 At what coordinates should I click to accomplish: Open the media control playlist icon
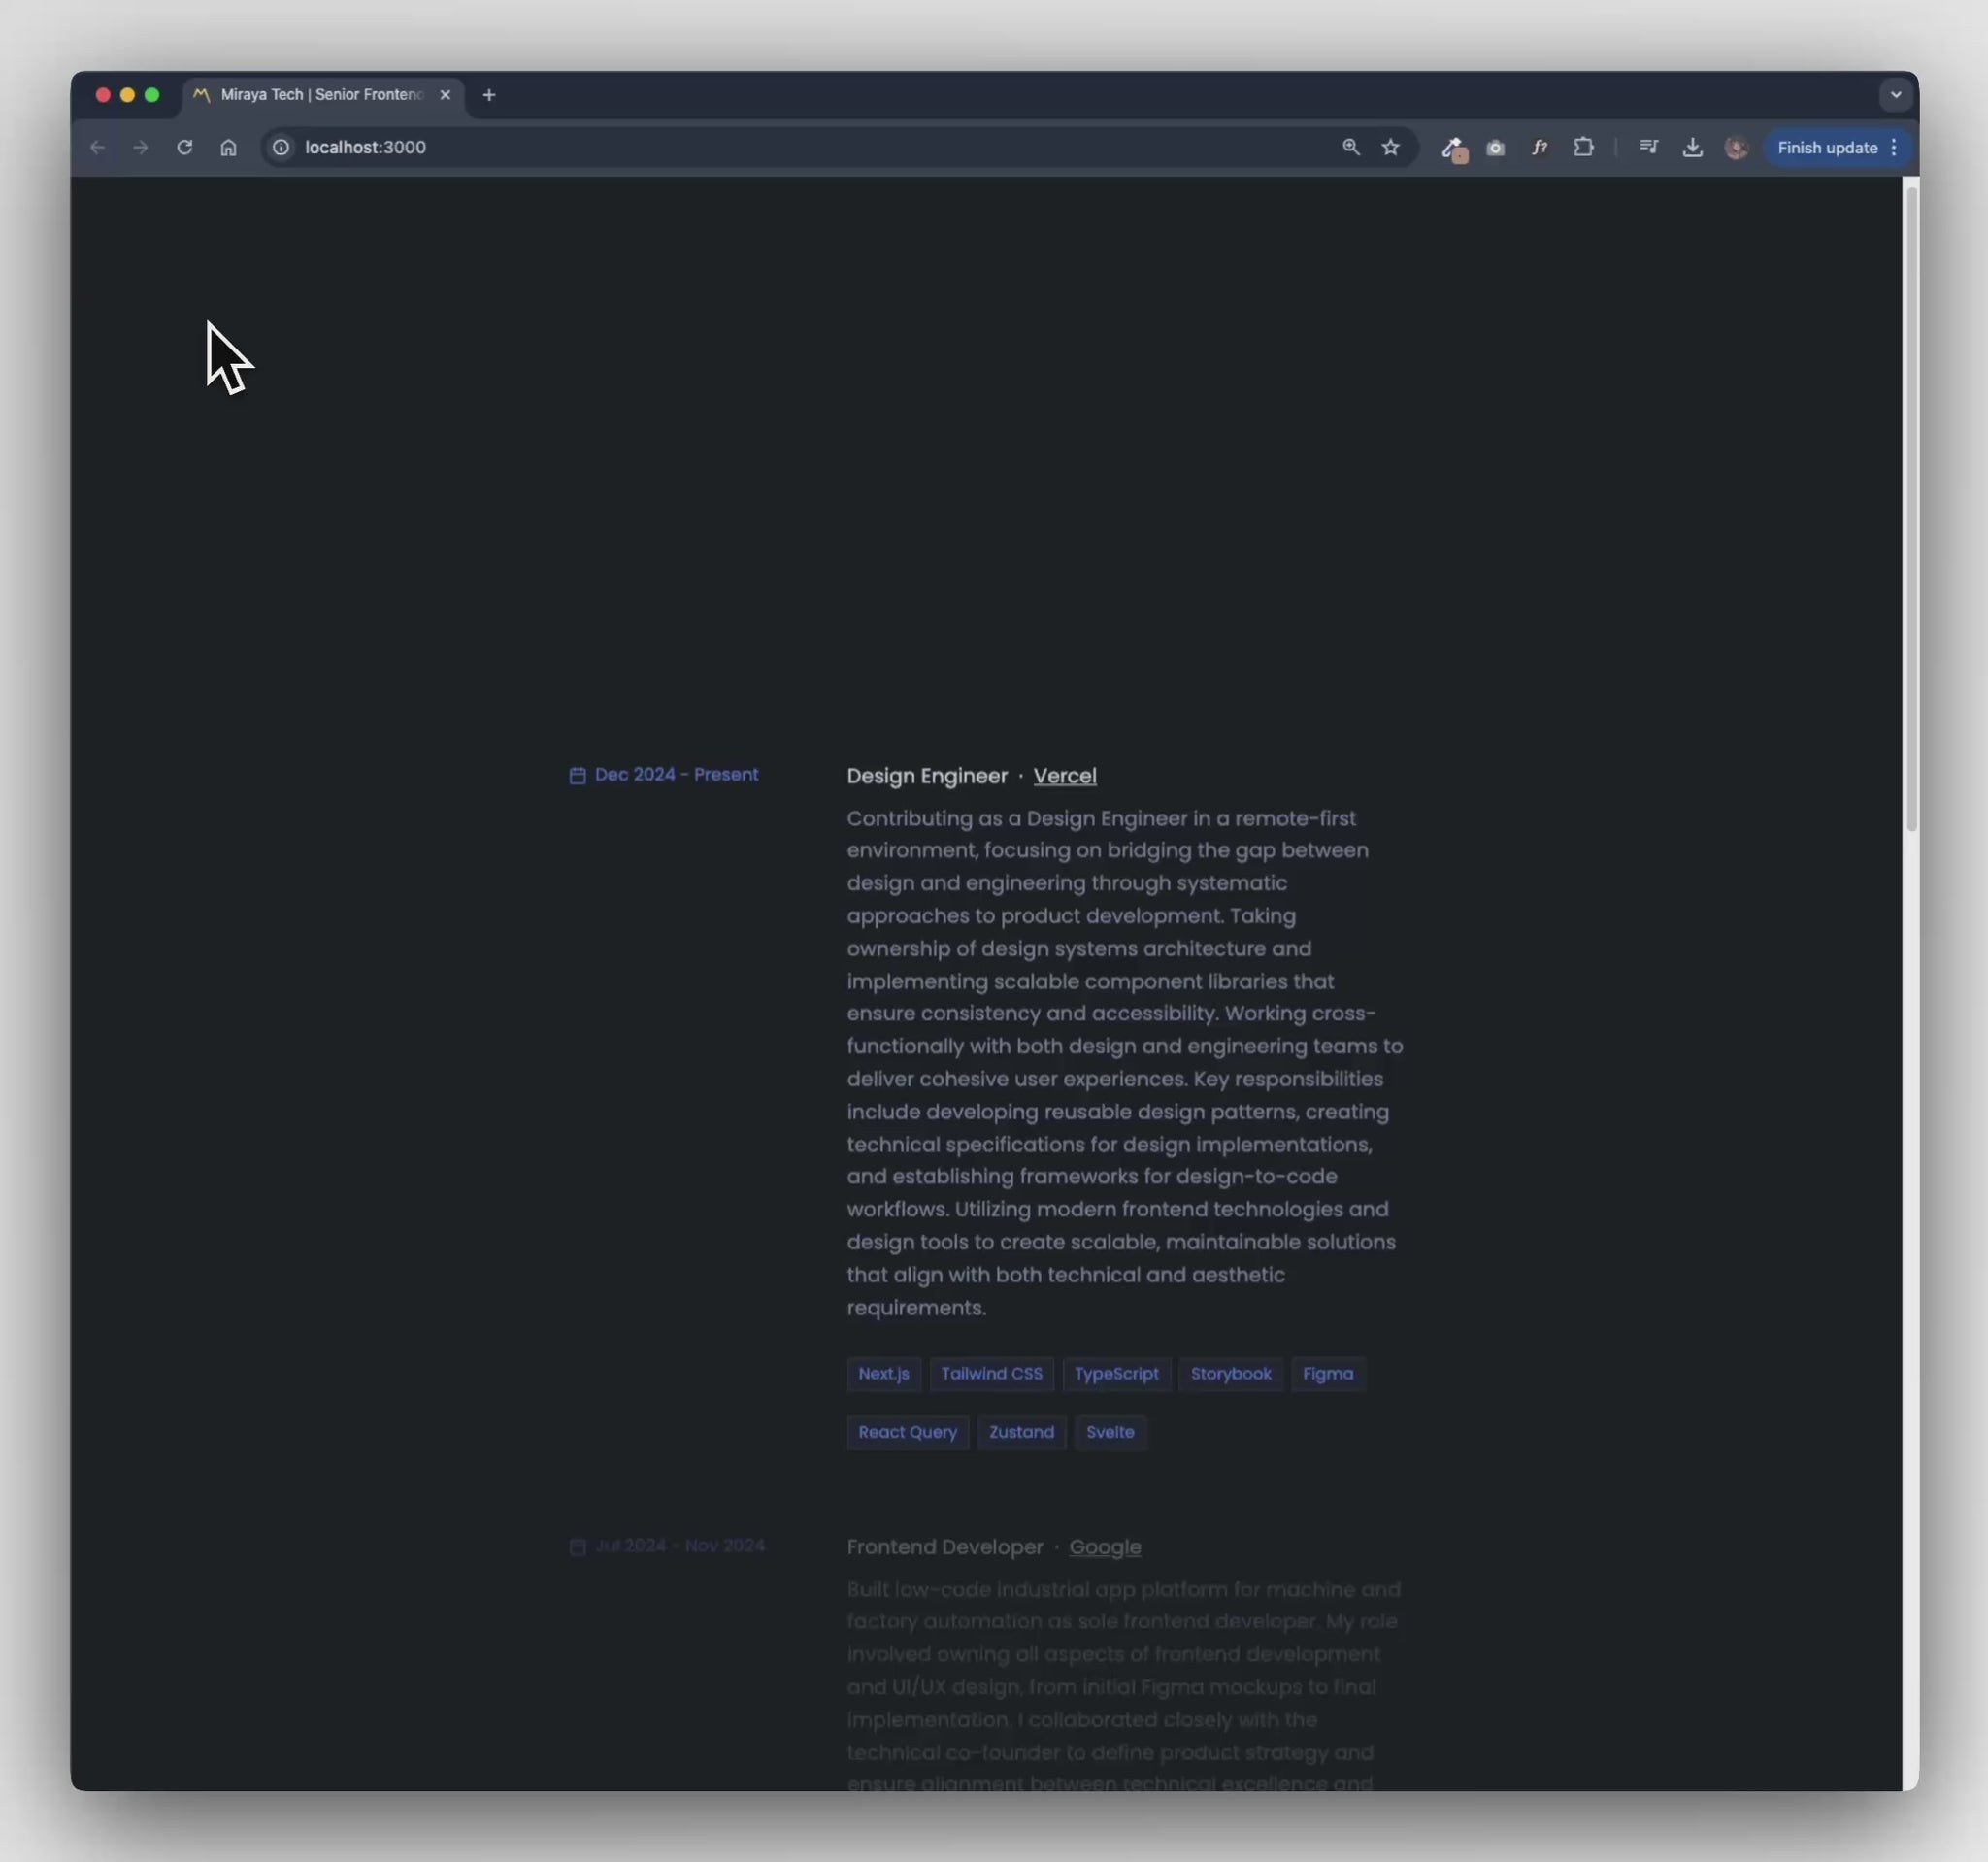click(1648, 147)
